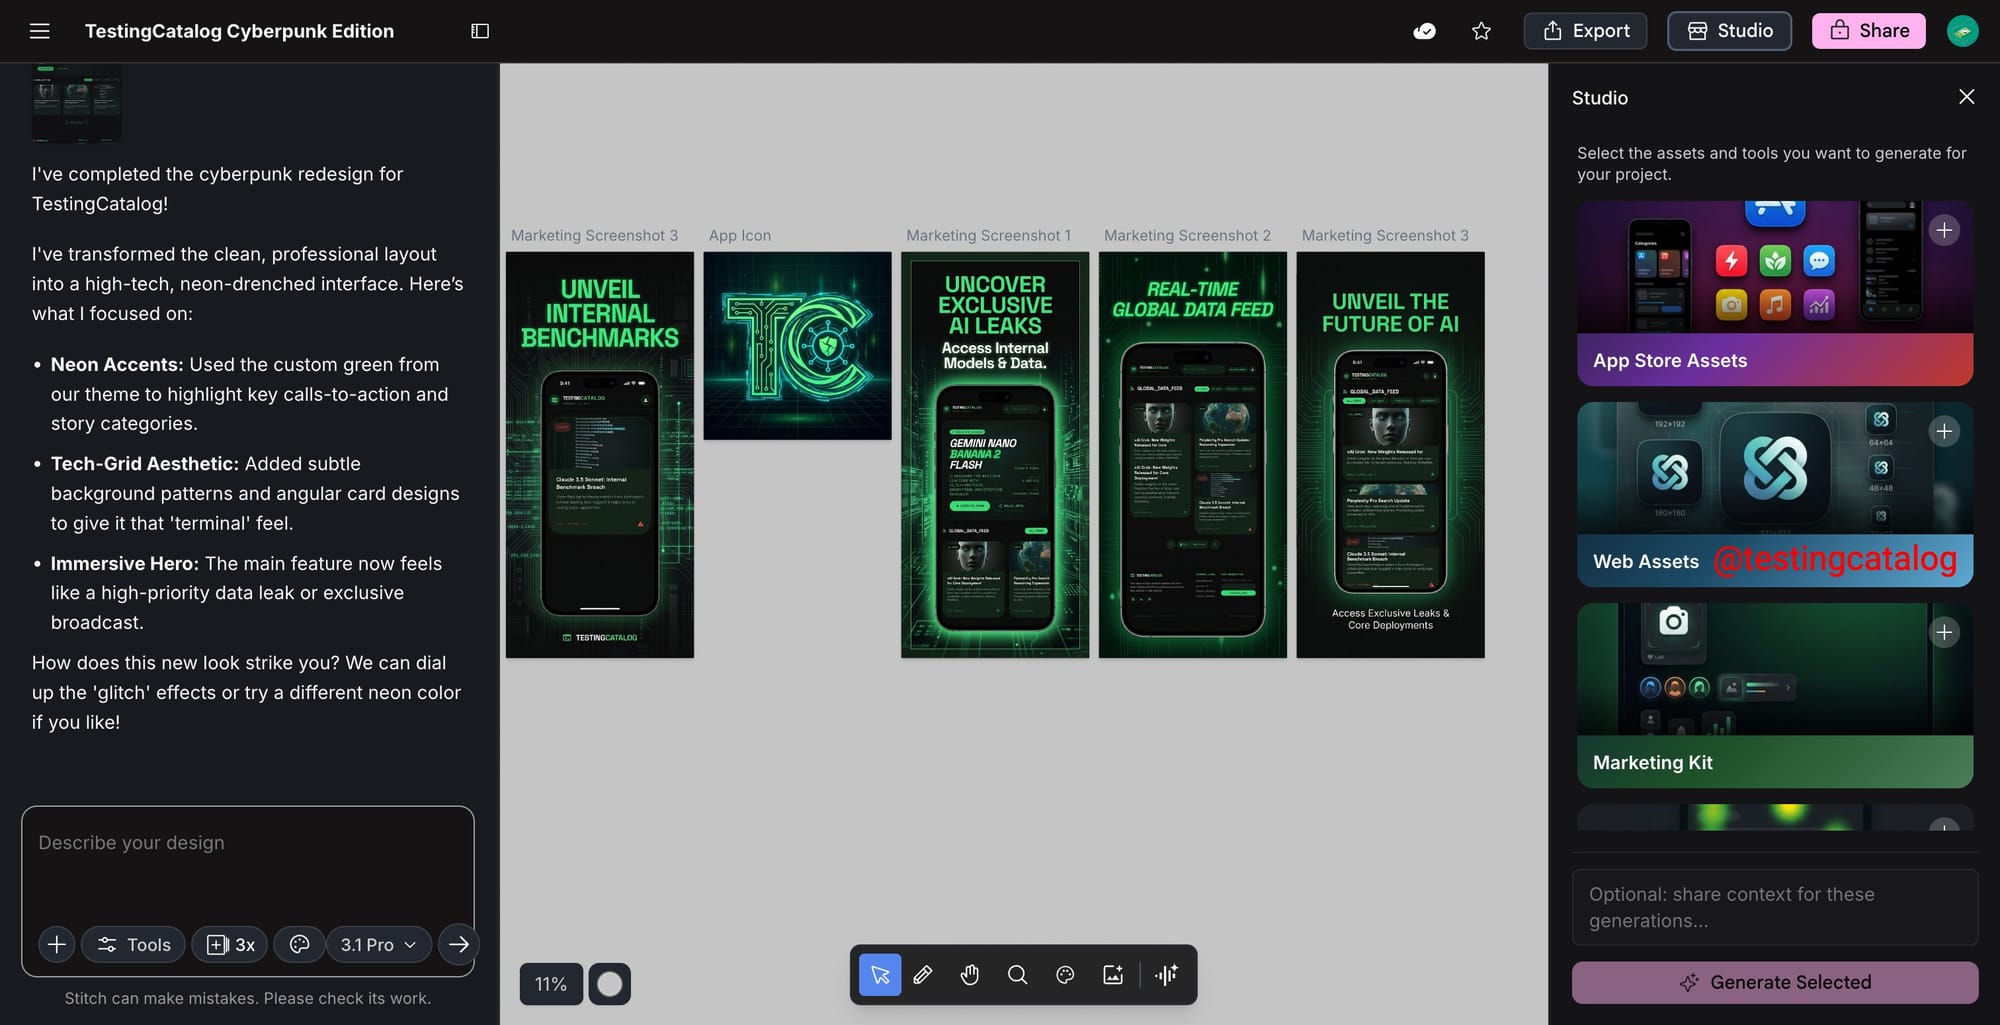Click the round color swatch beside zoom
The width and height of the screenshot is (2000, 1025).
(x=609, y=984)
